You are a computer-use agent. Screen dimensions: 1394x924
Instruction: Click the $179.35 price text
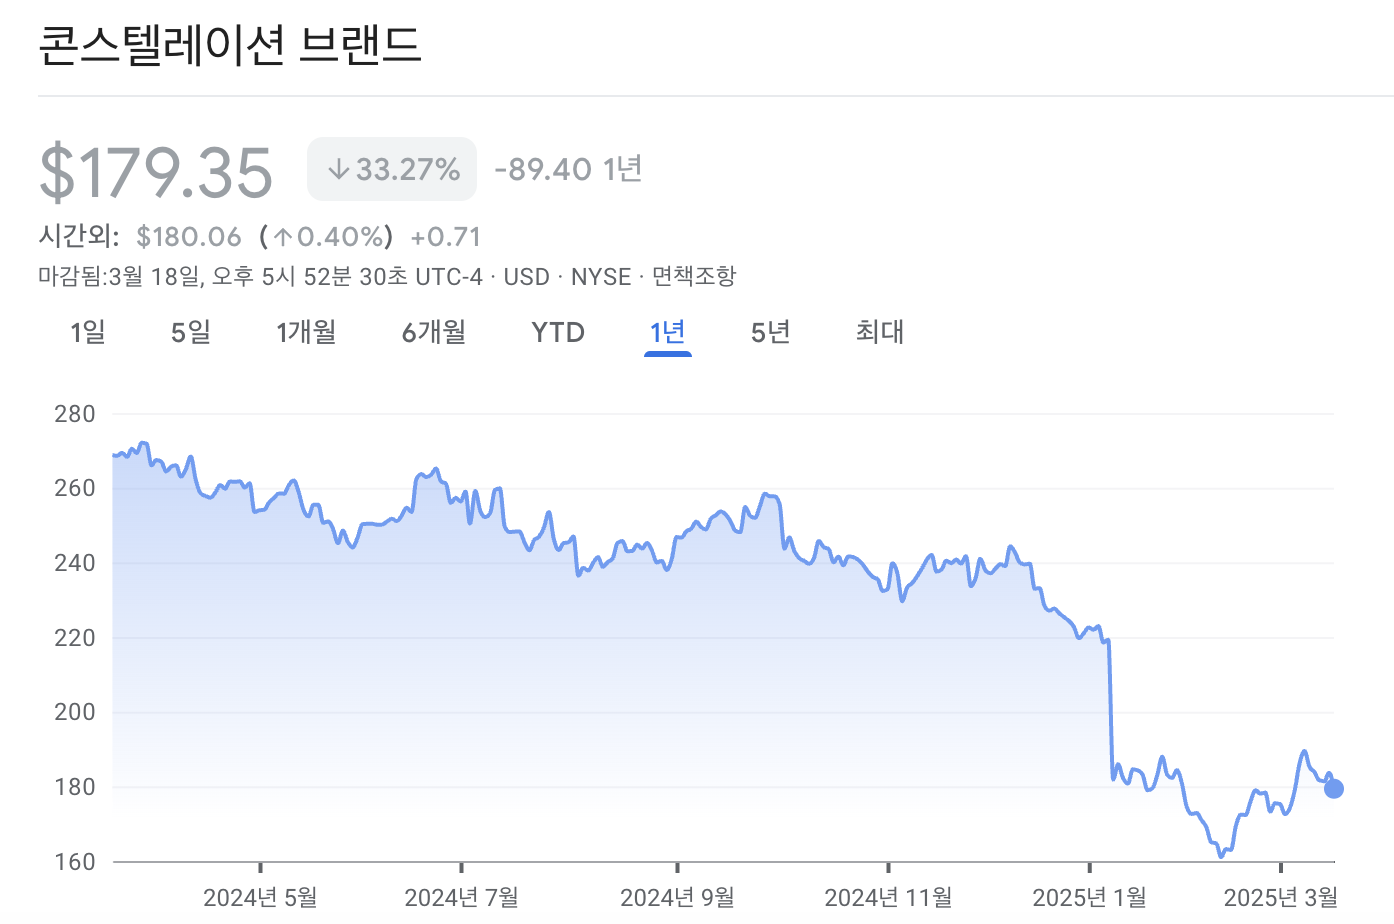point(155,168)
